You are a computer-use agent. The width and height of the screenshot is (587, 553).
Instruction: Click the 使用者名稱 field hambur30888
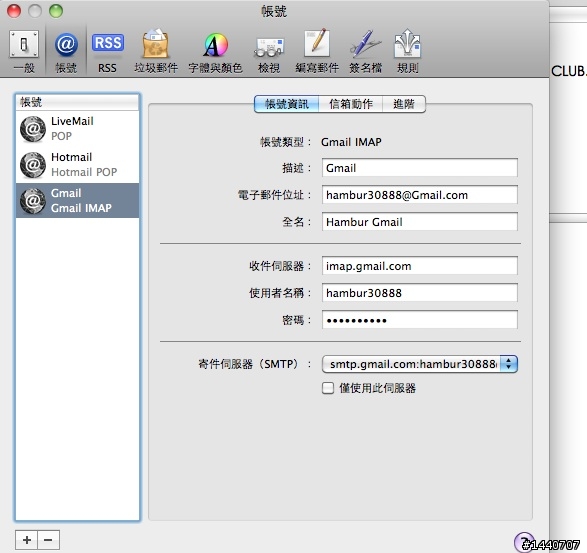tap(420, 293)
